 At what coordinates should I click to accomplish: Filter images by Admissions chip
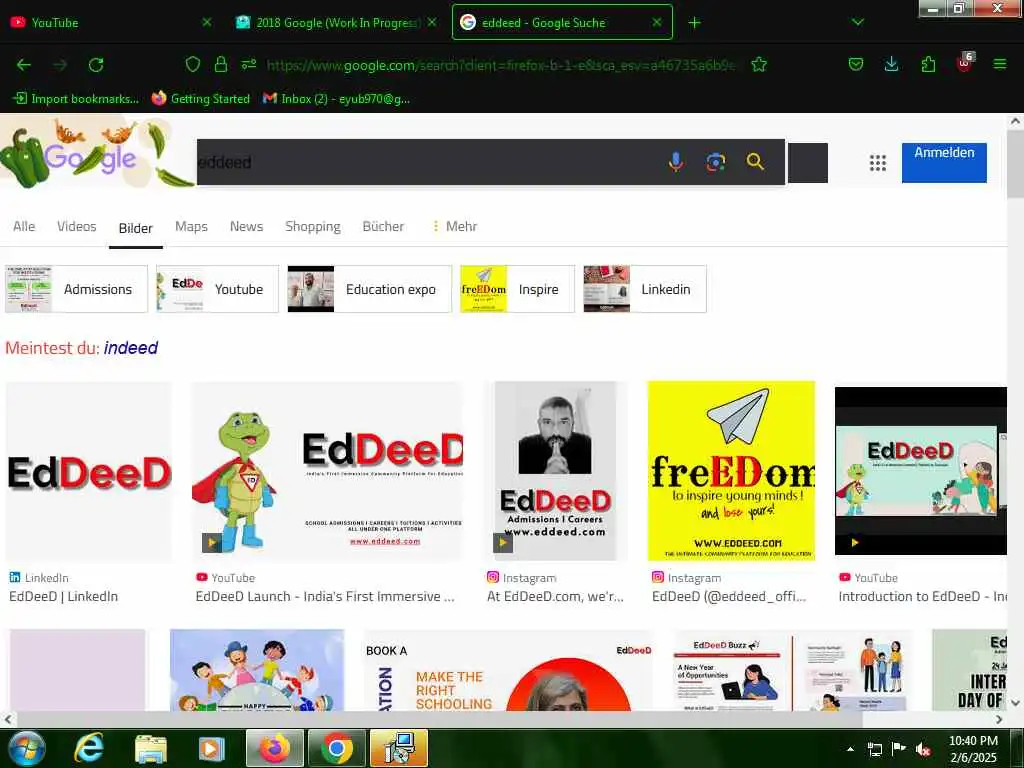pos(76,289)
